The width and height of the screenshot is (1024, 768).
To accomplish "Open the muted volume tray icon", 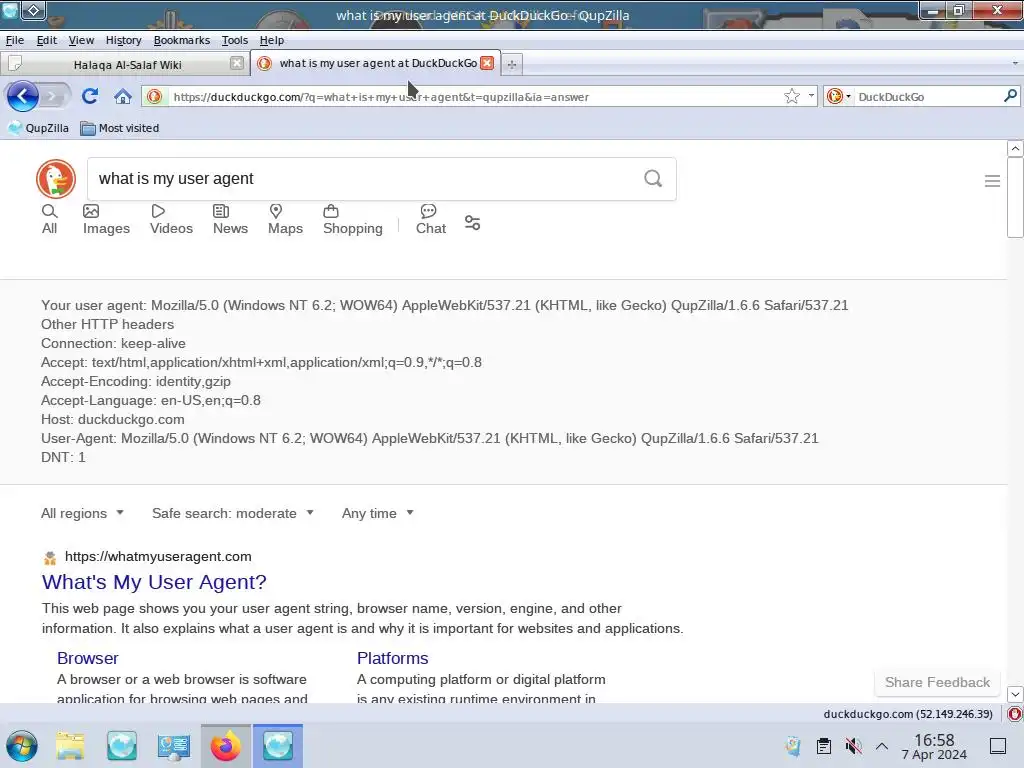I will pos(853,746).
